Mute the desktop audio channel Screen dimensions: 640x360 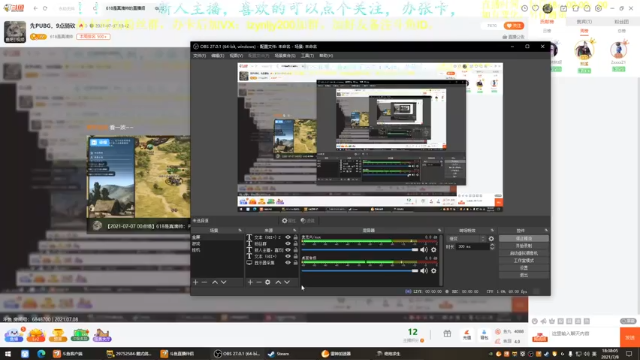click(424, 270)
